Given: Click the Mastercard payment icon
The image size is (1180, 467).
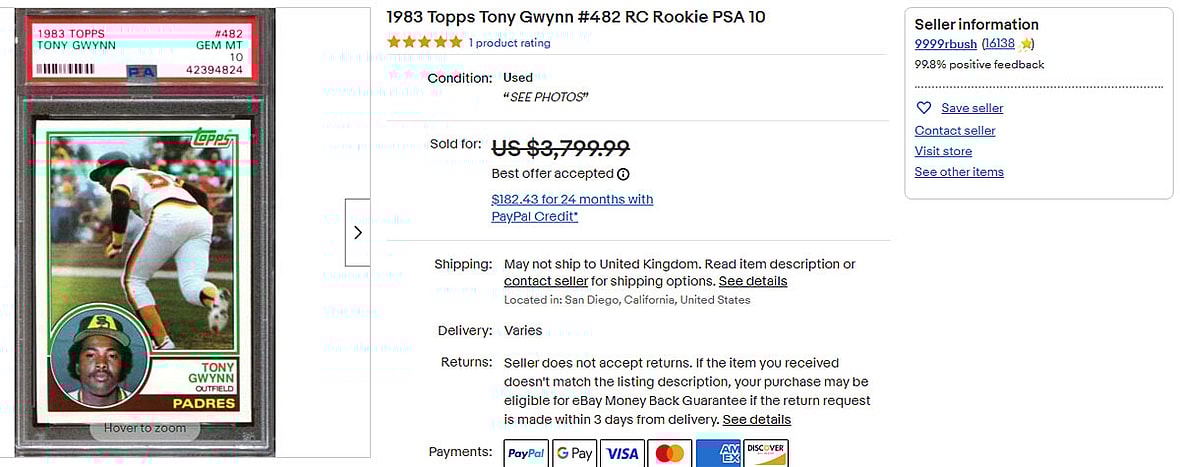Looking at the screenshot, I should (670, 453).
